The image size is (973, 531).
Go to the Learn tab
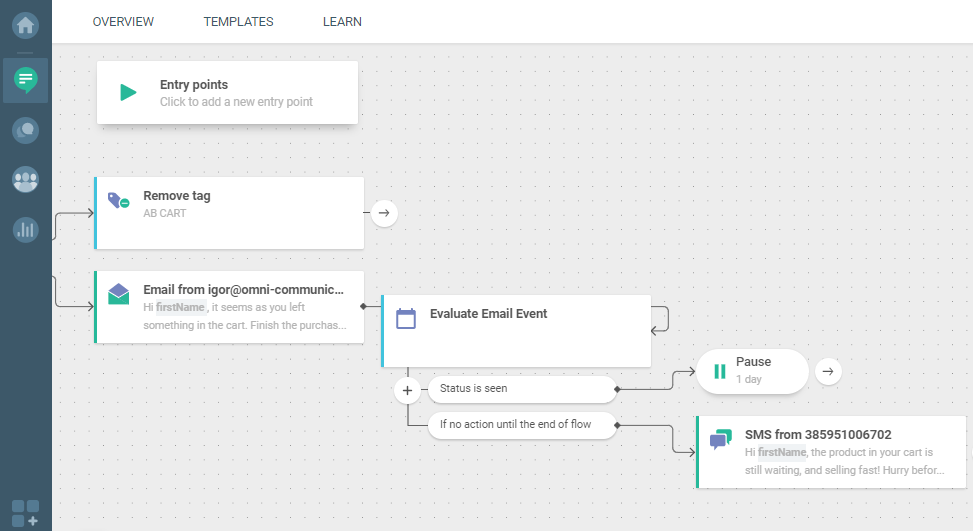click(x=342, y=22)
